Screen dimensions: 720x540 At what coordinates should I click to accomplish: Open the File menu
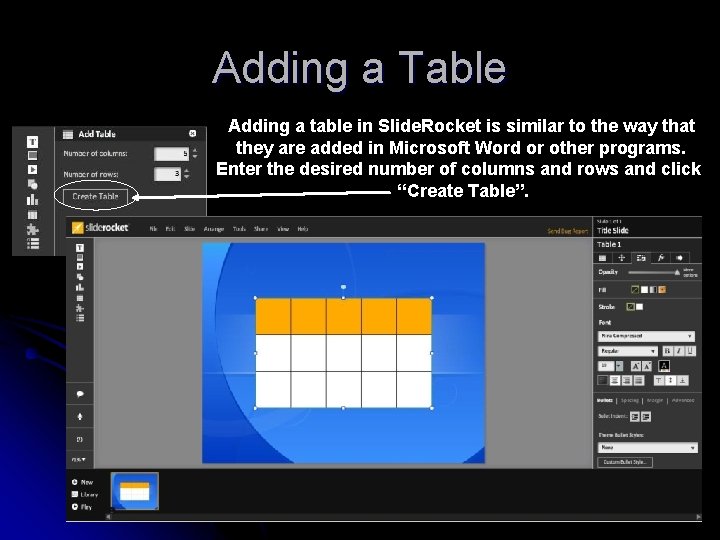tap(153, 229)
